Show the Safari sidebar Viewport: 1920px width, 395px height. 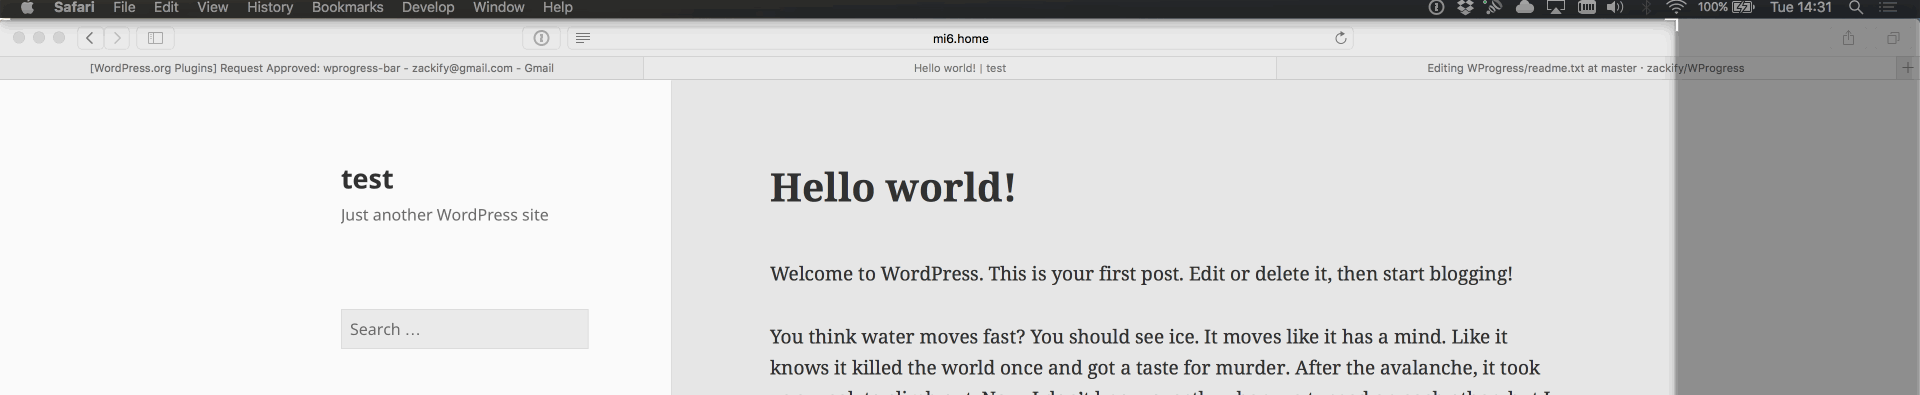(155, 38)
